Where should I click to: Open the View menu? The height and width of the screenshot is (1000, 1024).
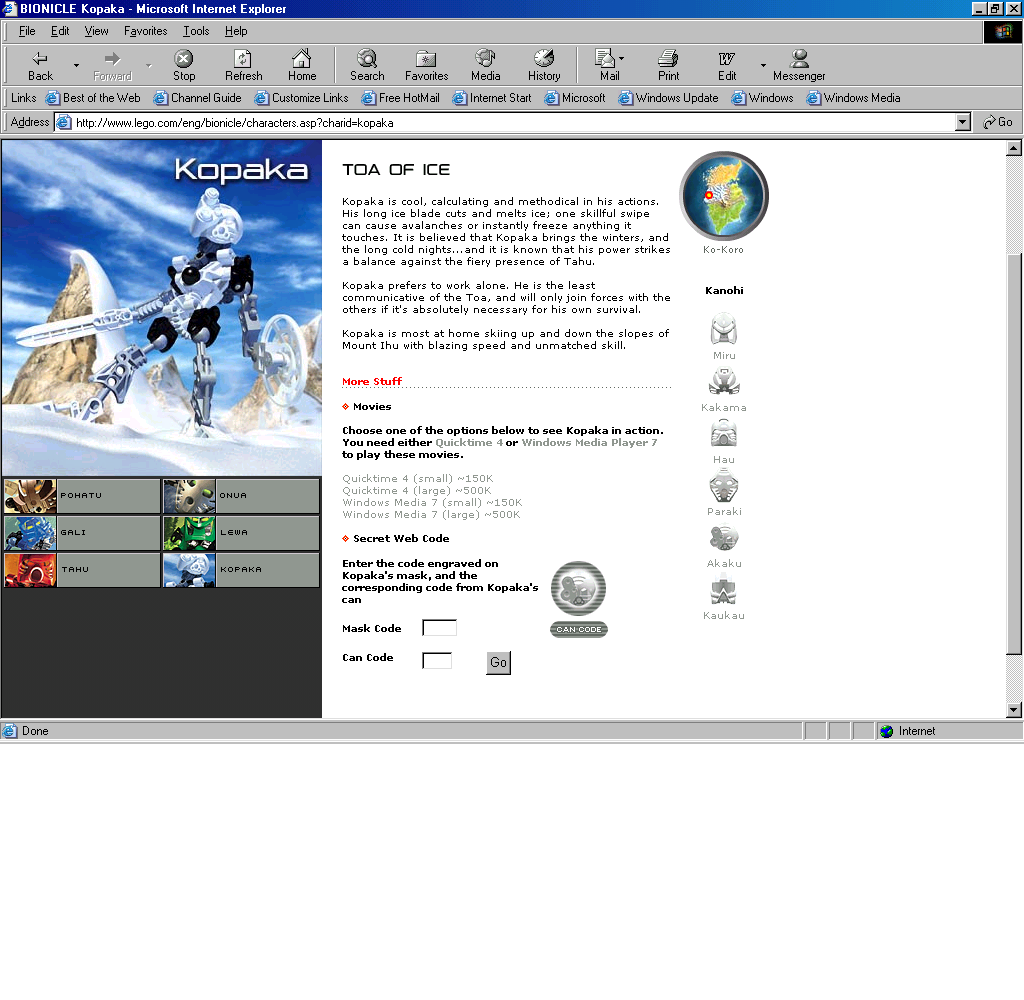tap(96, 31)
